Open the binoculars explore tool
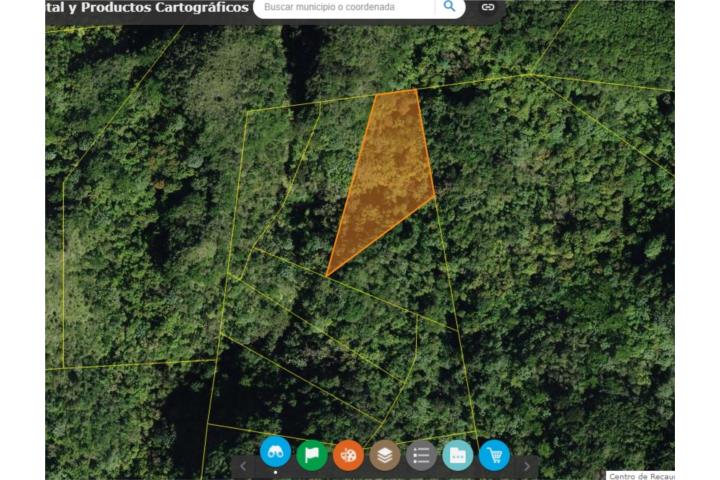 coord(276,452)
